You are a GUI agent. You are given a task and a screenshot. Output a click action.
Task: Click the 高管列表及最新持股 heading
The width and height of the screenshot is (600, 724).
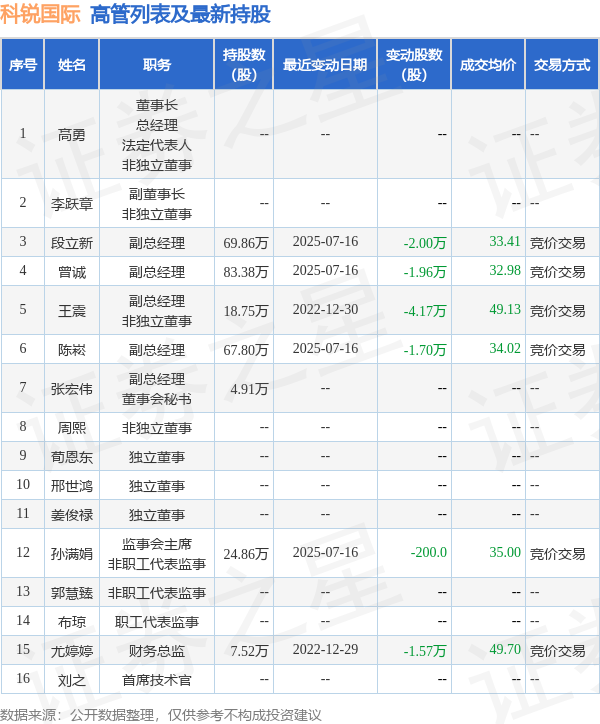[x=181, y=14]
